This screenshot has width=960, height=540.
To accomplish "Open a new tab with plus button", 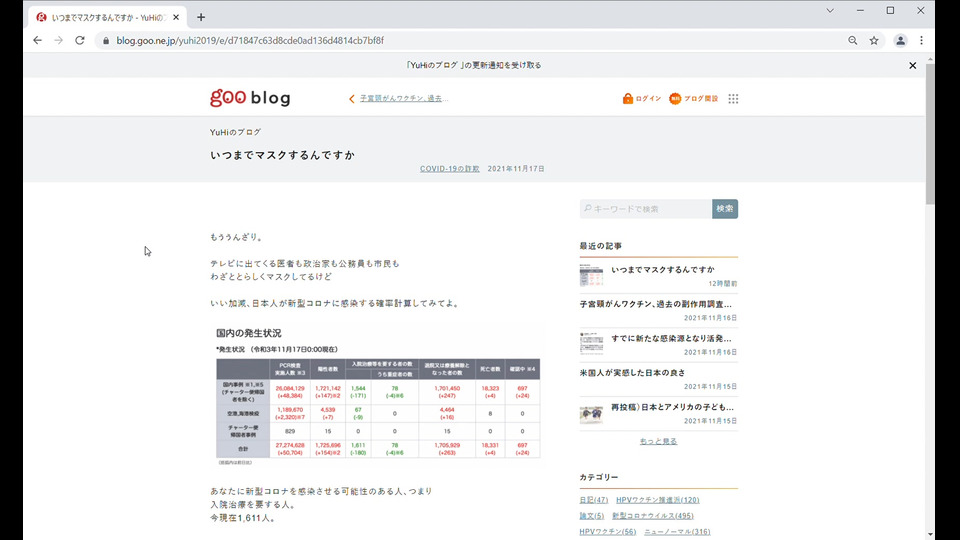I will [201, 17].
